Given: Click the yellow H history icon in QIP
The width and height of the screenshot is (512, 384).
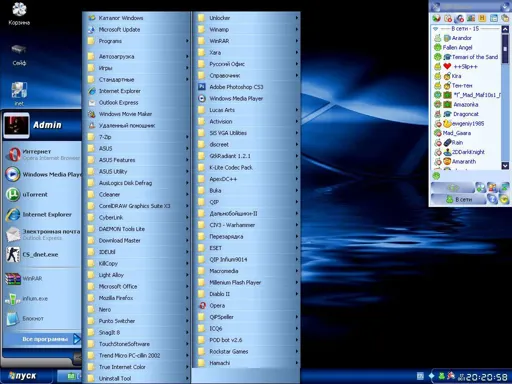Looking at the screenshot, I should [x=482, y=18].
